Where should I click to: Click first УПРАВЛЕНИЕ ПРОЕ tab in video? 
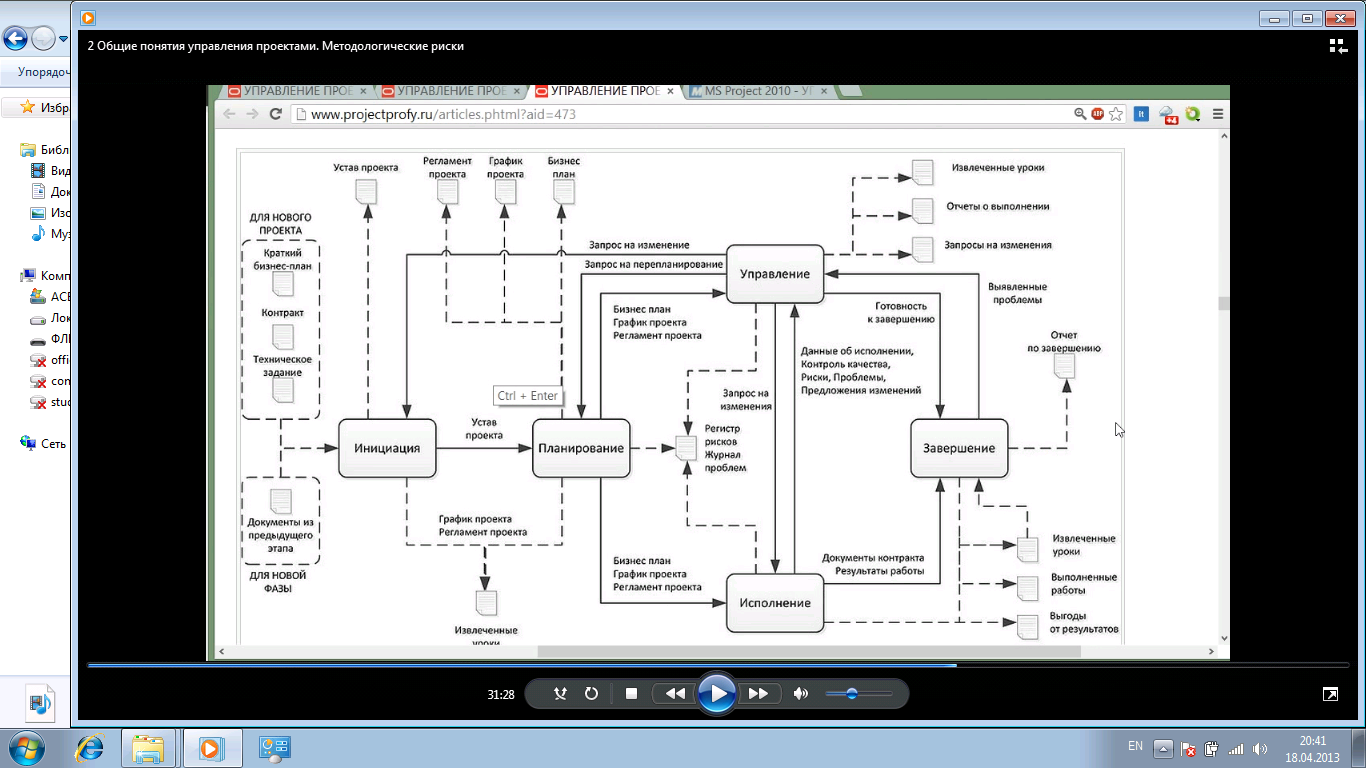pyautogui.click(x=300, y=91)
